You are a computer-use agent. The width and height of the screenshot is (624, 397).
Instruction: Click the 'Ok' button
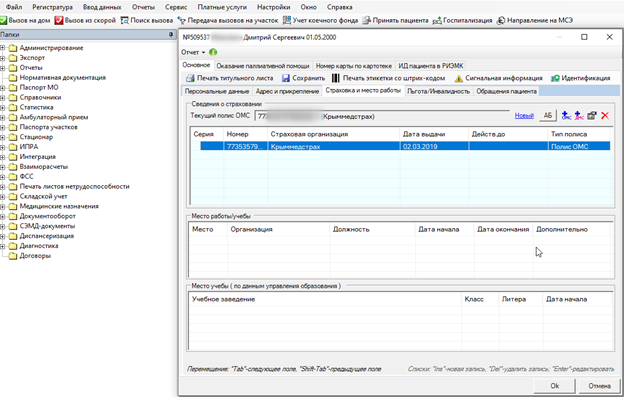555,386
